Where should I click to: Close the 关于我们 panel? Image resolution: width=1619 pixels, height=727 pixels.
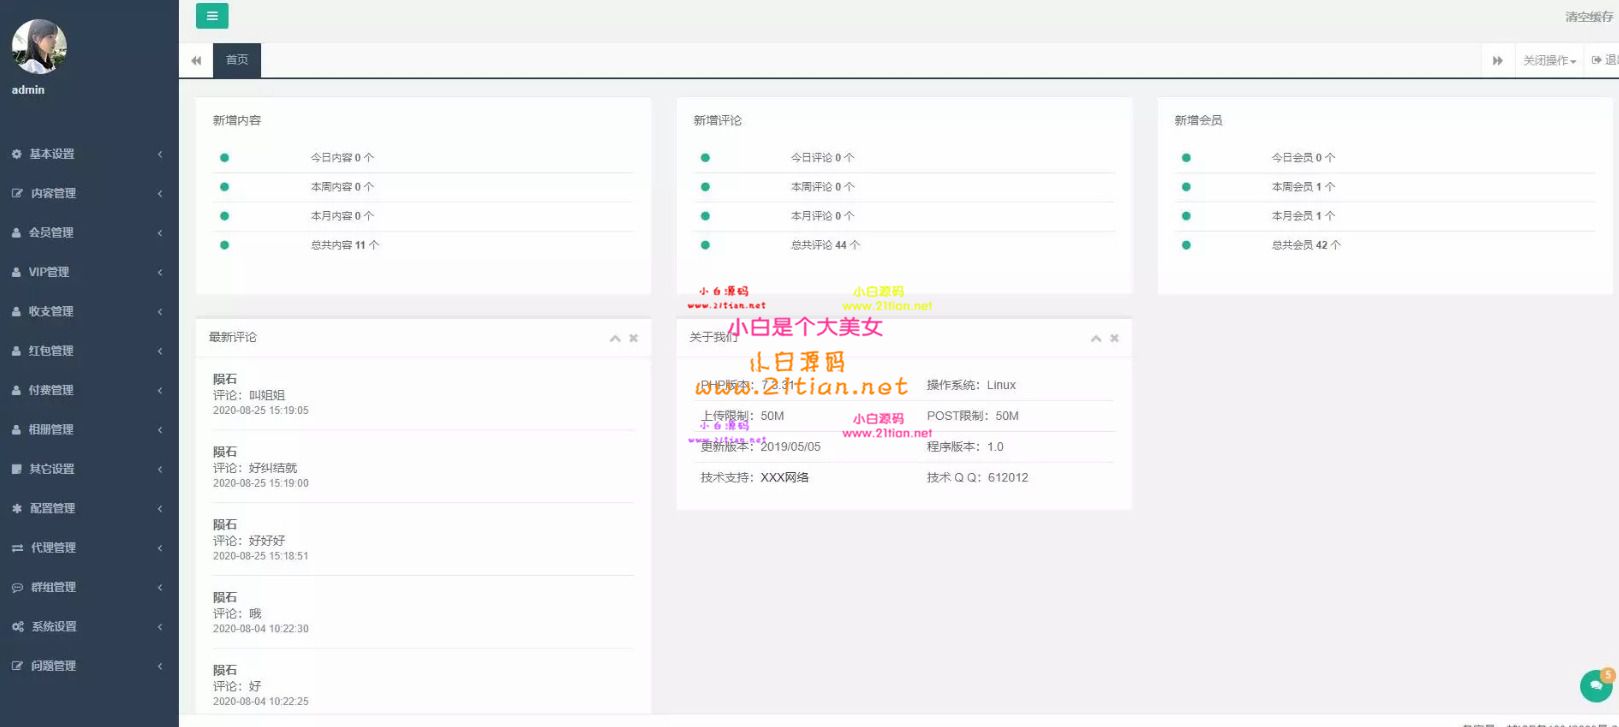pos(1114,338)
